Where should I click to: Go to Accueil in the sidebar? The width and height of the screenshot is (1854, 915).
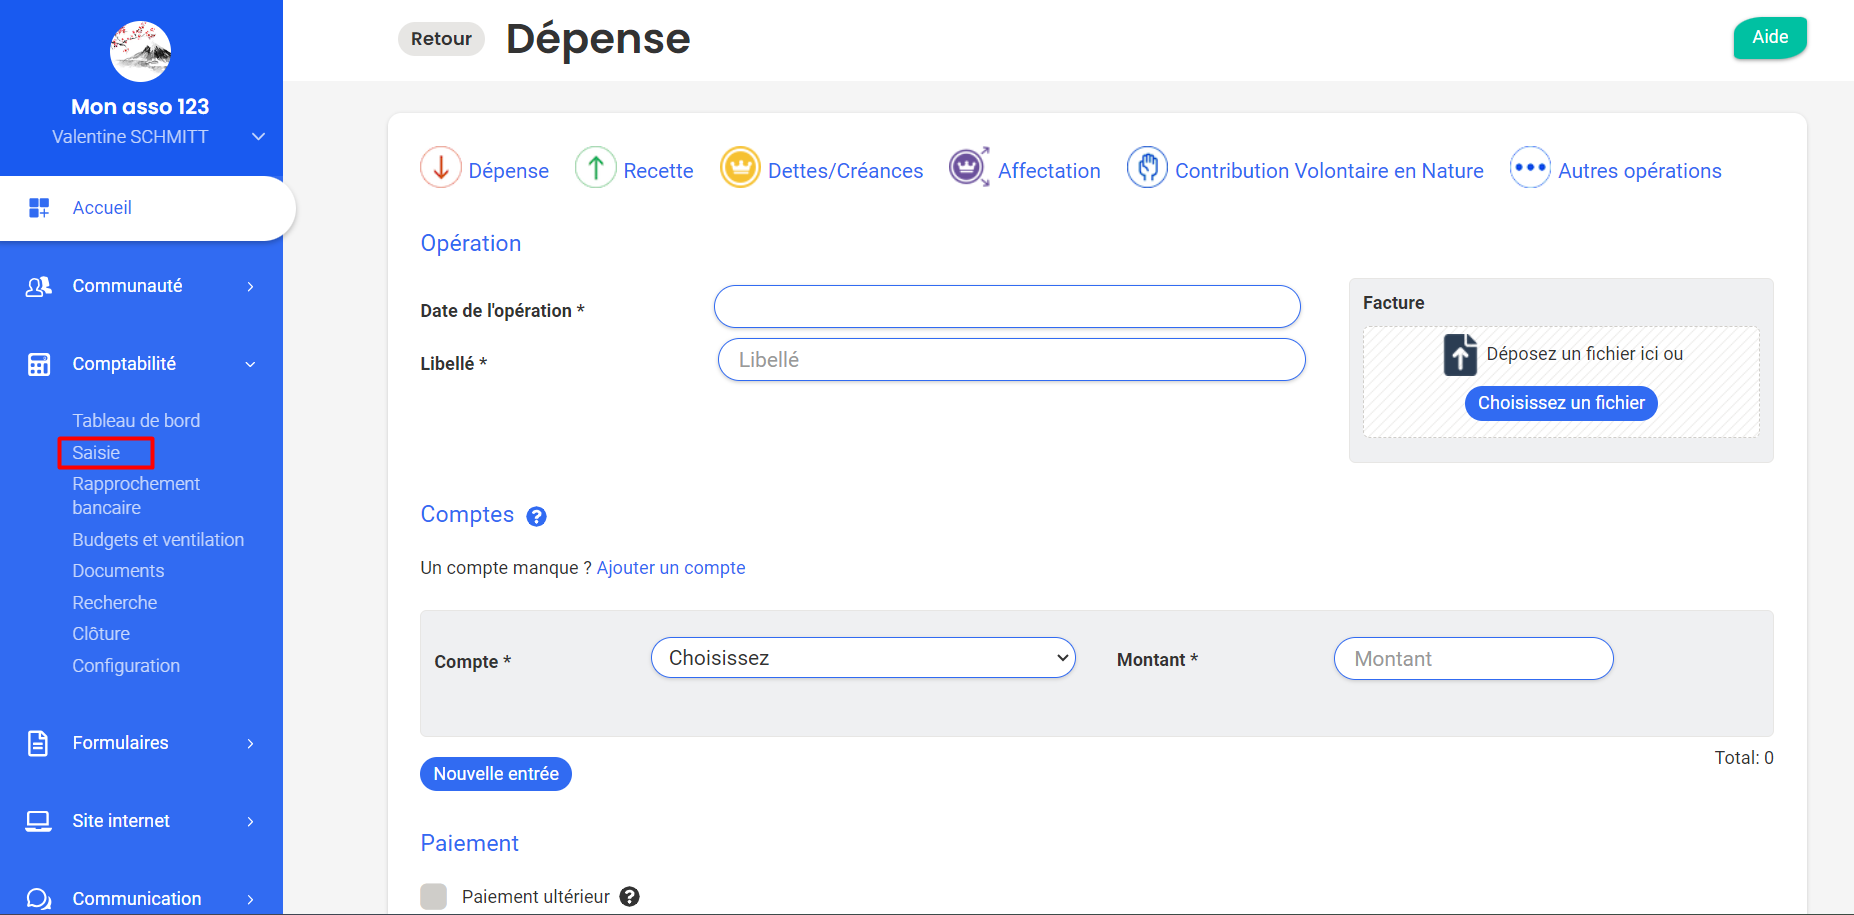pos(148,208)
